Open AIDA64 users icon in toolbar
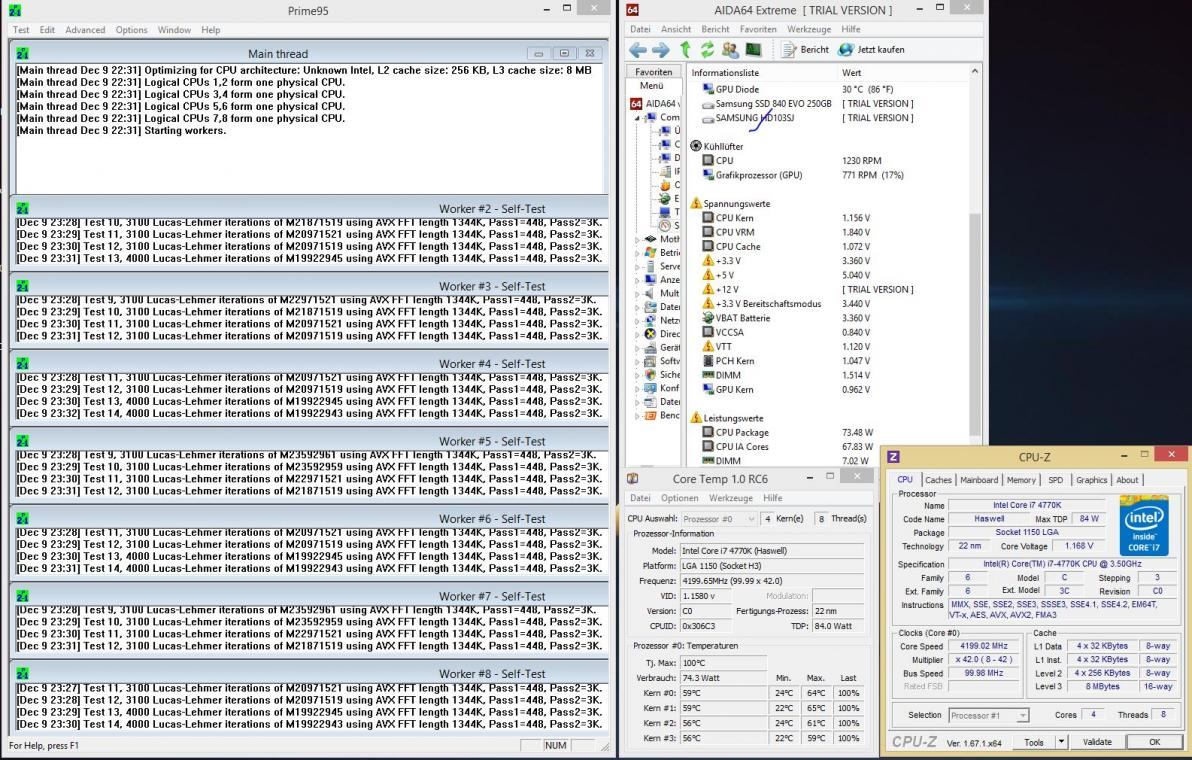Viewport: 1192px width, 760px height. coord(730,50)
